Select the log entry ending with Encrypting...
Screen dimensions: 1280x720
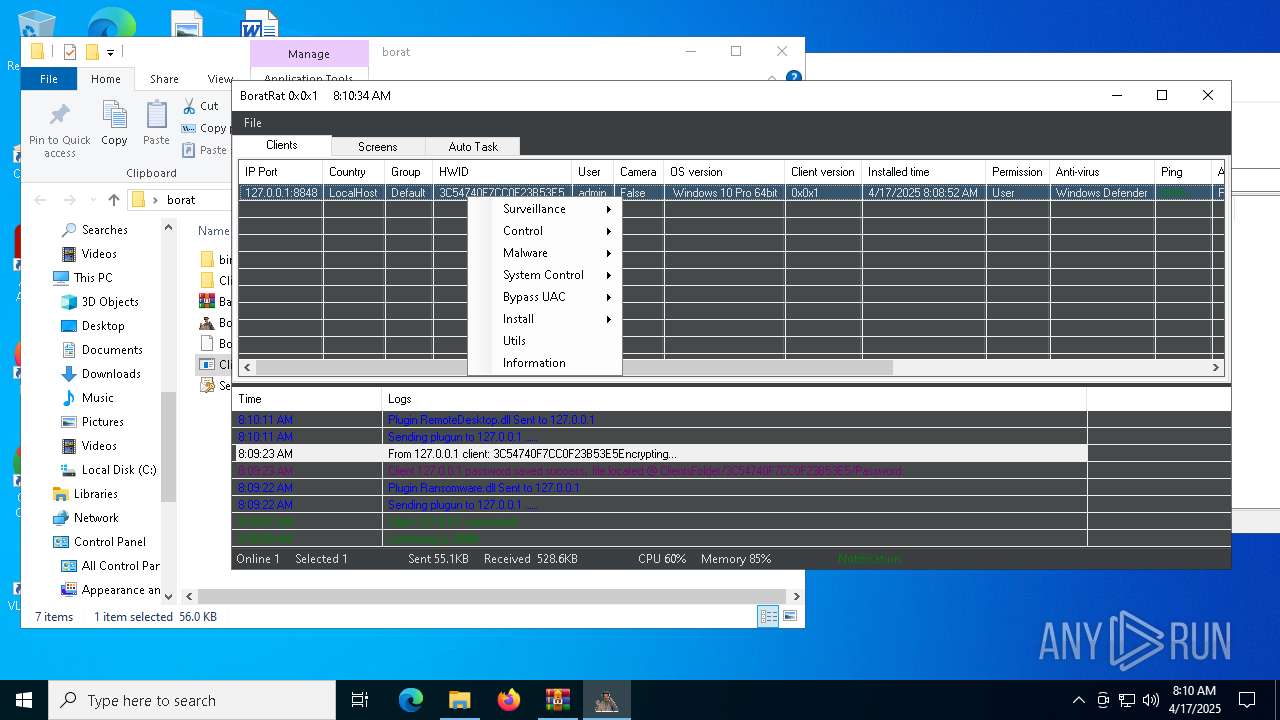click(x=660, y=454)
